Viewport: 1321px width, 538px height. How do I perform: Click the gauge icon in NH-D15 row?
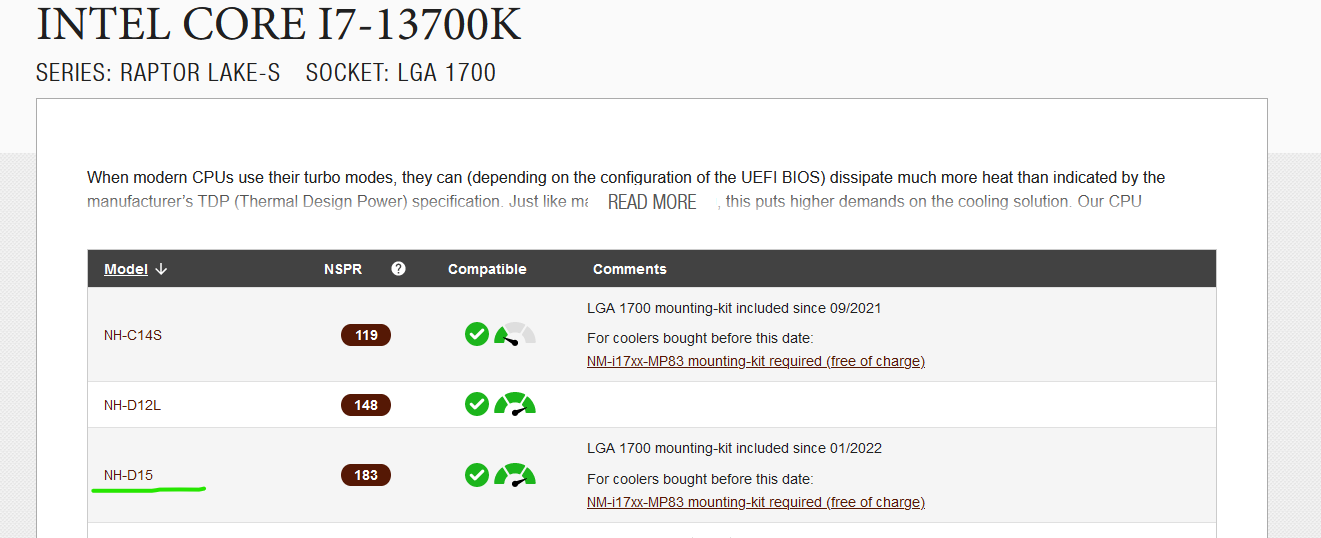[x=515, y=474]
